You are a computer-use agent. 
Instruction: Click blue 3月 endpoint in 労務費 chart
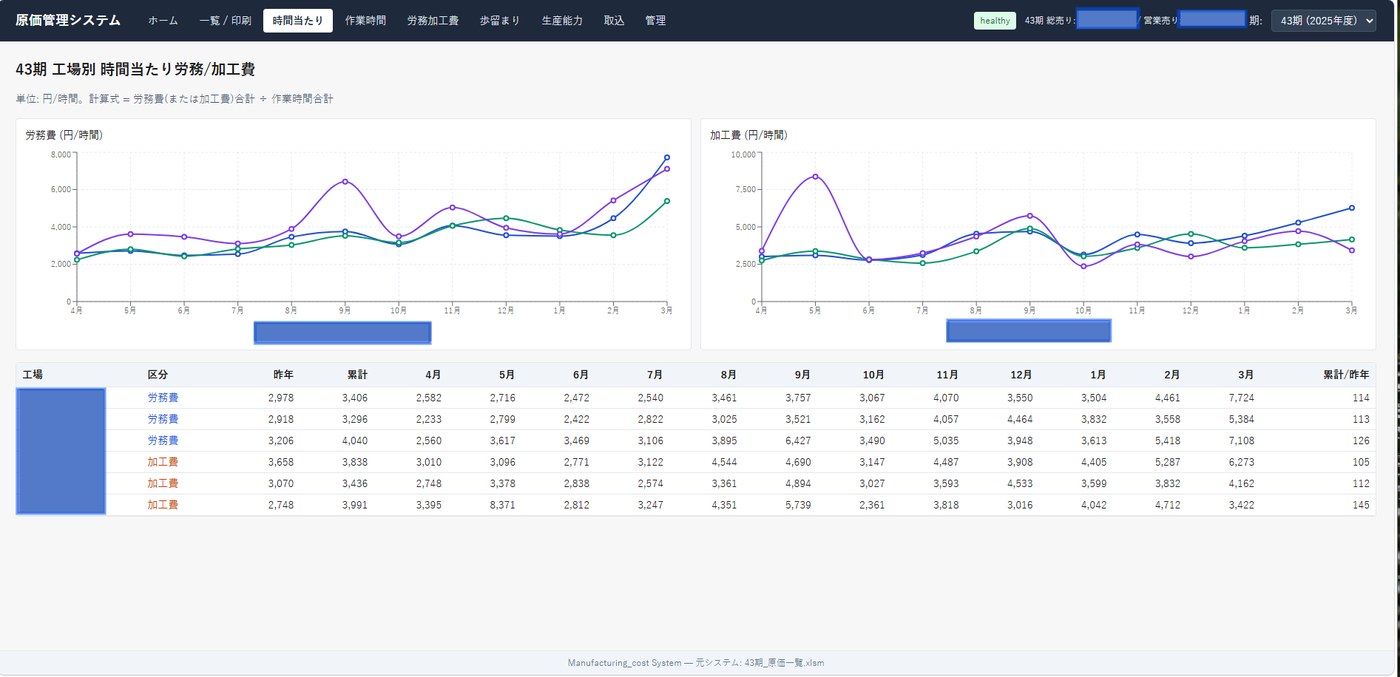667,157
